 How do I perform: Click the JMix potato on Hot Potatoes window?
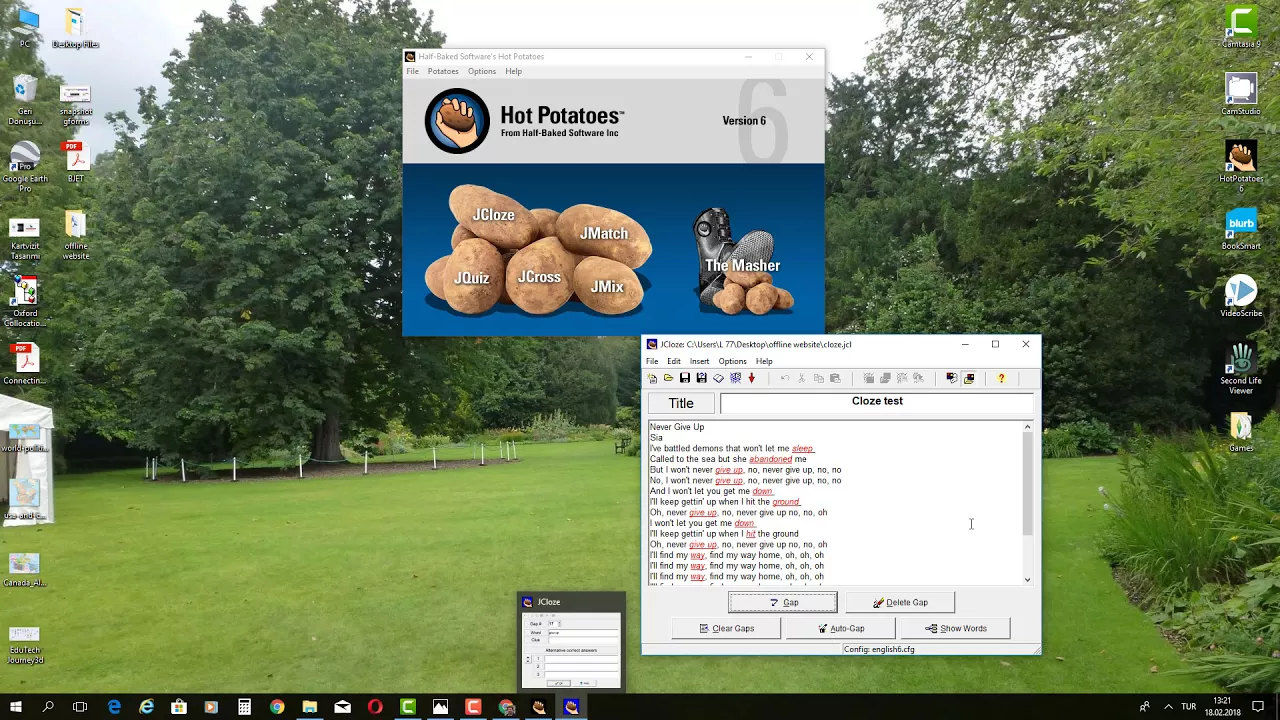(x=607, y=287)
